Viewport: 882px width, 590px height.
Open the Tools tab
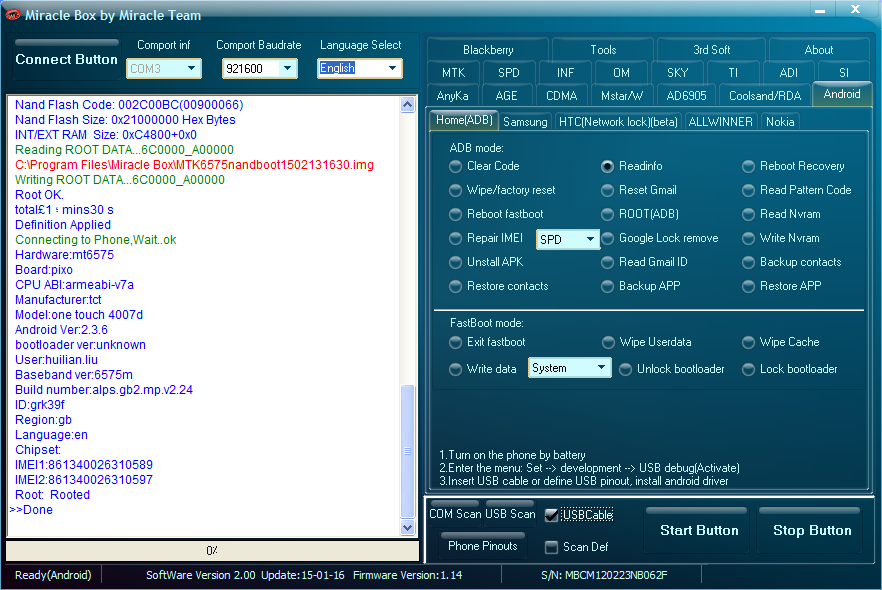click(603, 49)
